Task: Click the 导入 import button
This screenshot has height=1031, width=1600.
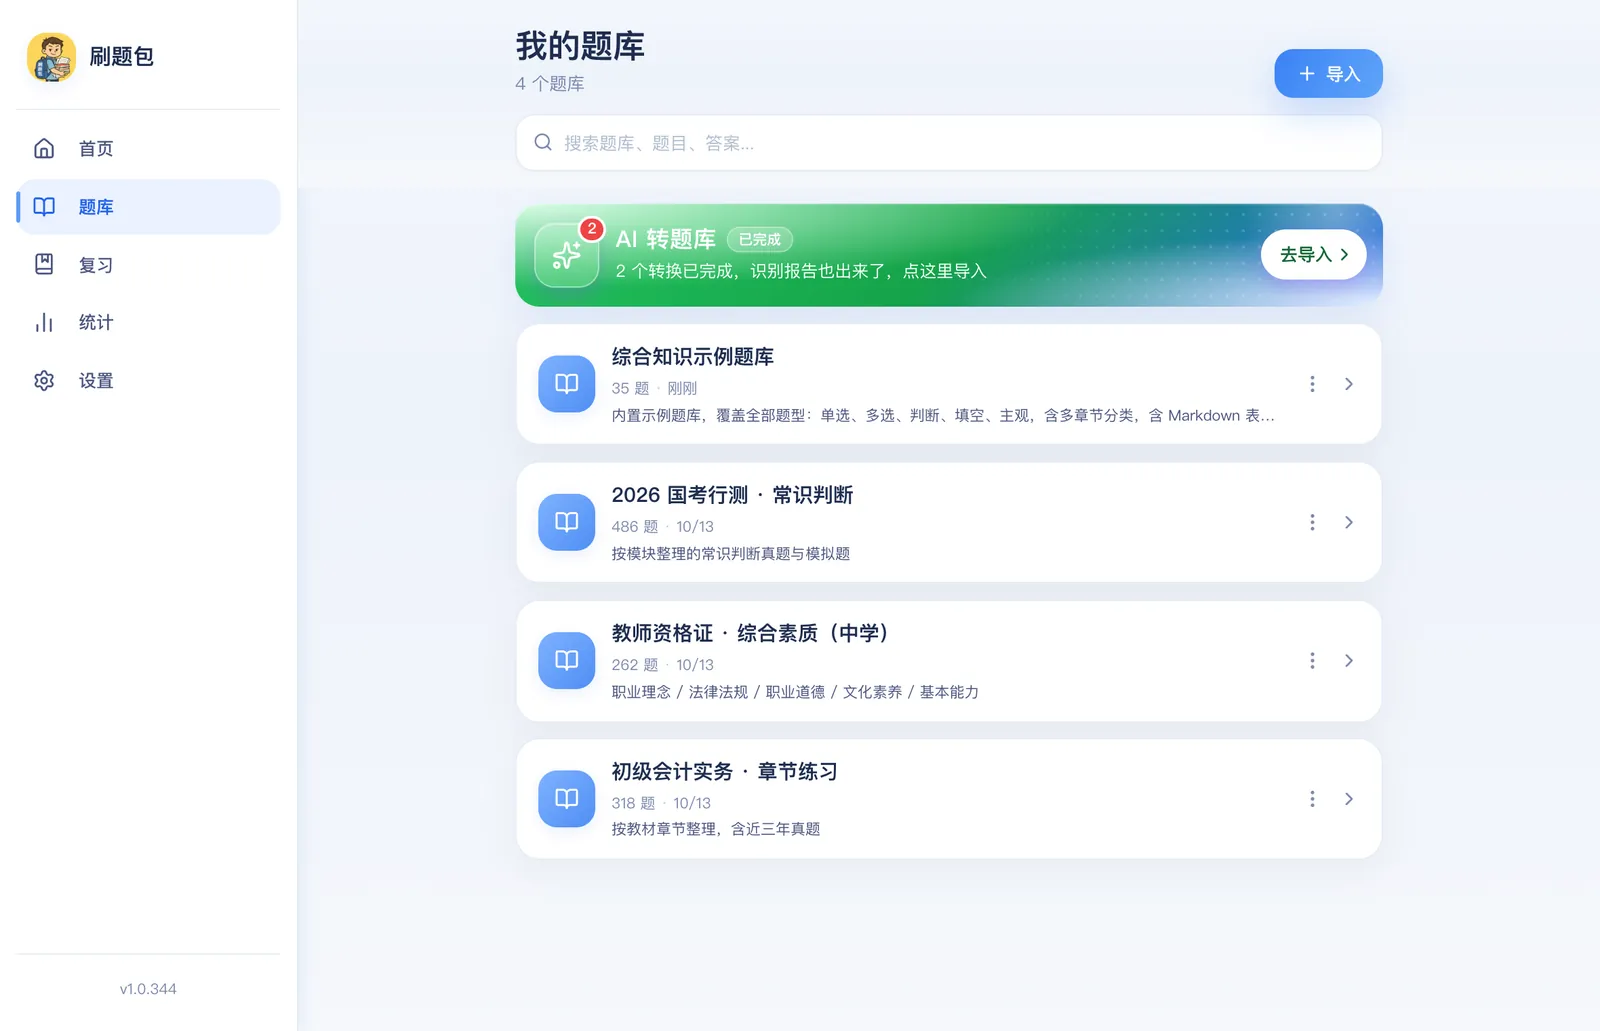Action: pyautogui.click(x=1328, y=73)
